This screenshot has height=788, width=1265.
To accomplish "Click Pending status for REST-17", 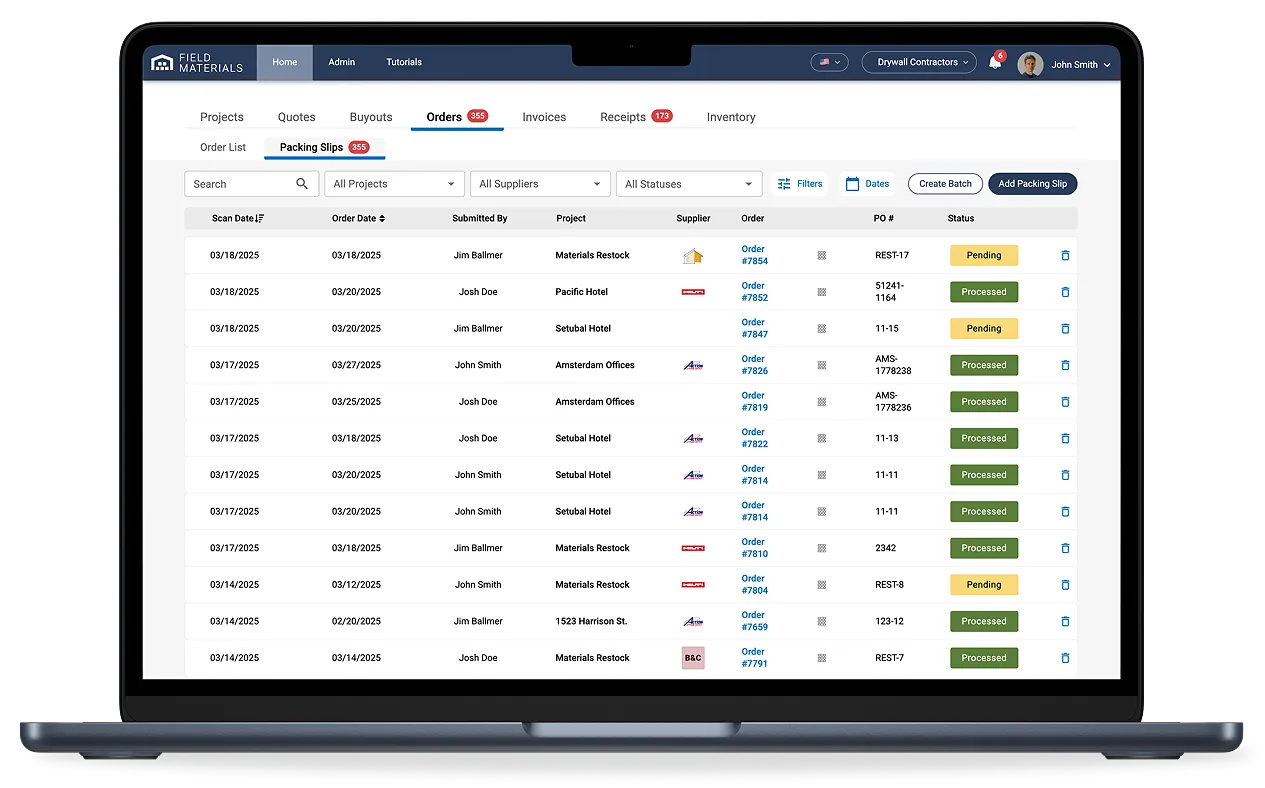I will pyautogui.click(x=984, y=256).
